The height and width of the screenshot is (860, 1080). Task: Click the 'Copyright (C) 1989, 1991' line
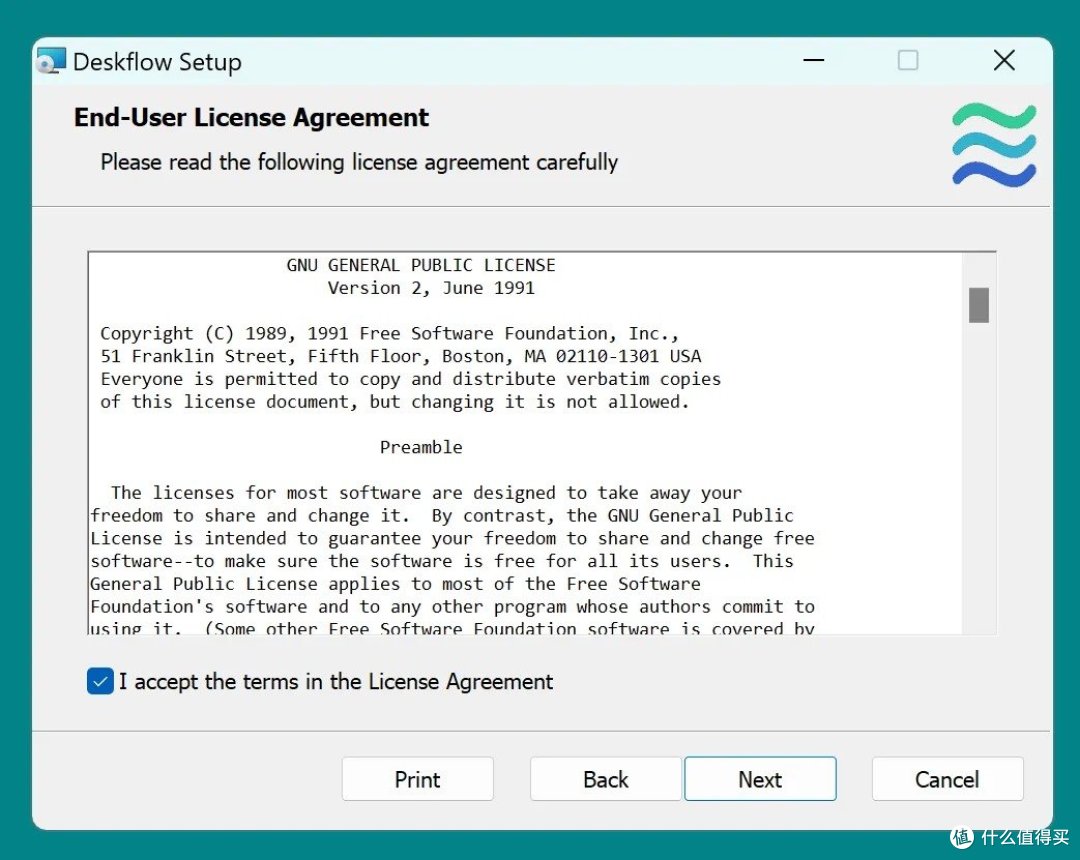pyautogui.click(x=390, y=333)
